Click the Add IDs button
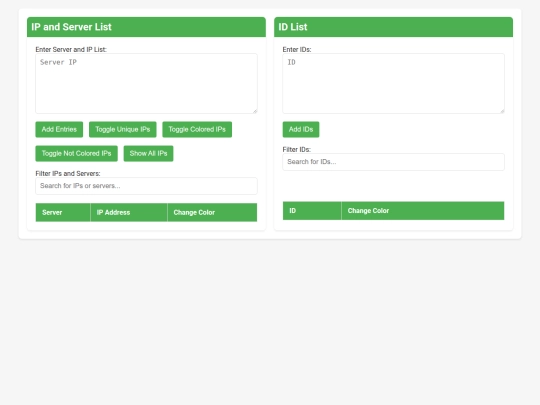This screenshot has height=405, width=540. pos(301,129)
